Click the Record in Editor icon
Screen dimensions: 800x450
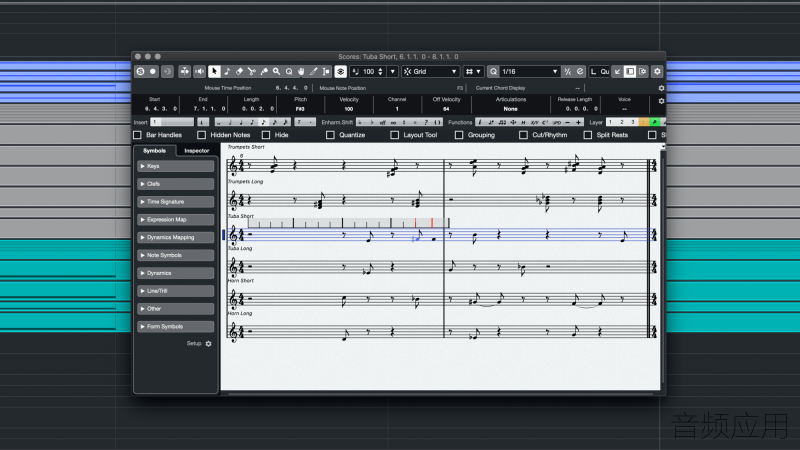pos(153,72)
